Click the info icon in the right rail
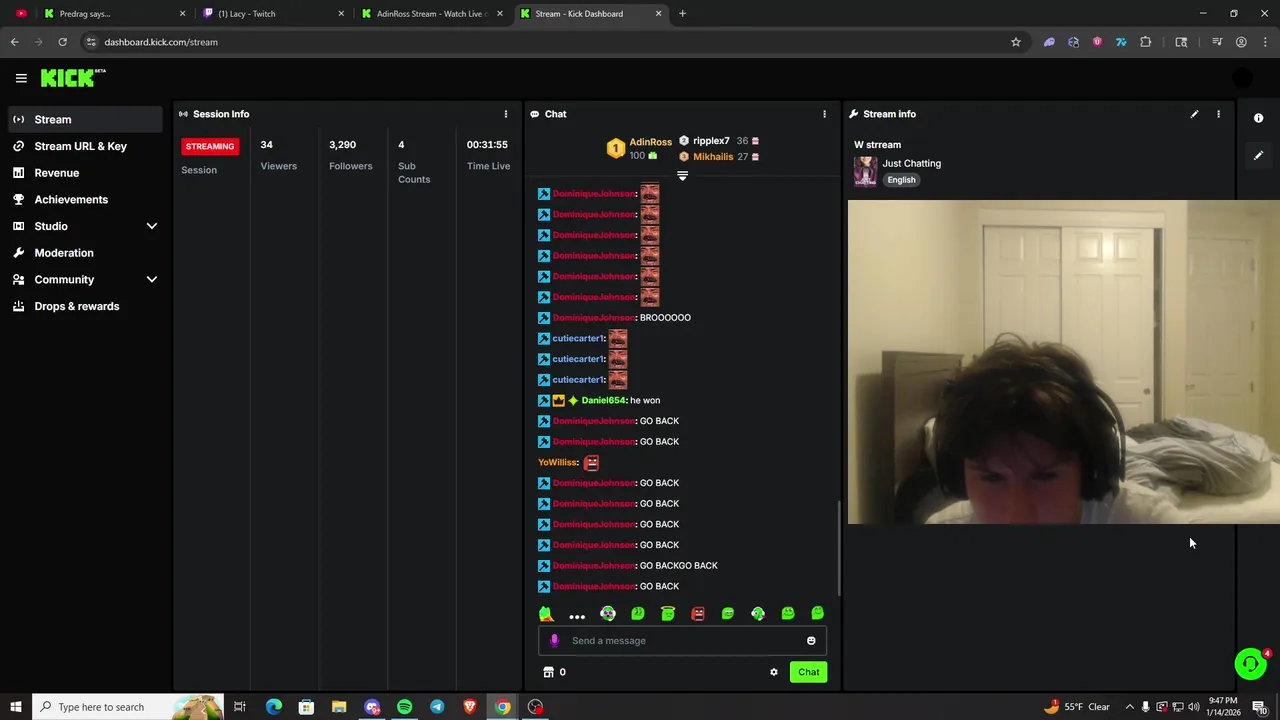This screenshot has height=720, width=1280. click(1258, 118)
